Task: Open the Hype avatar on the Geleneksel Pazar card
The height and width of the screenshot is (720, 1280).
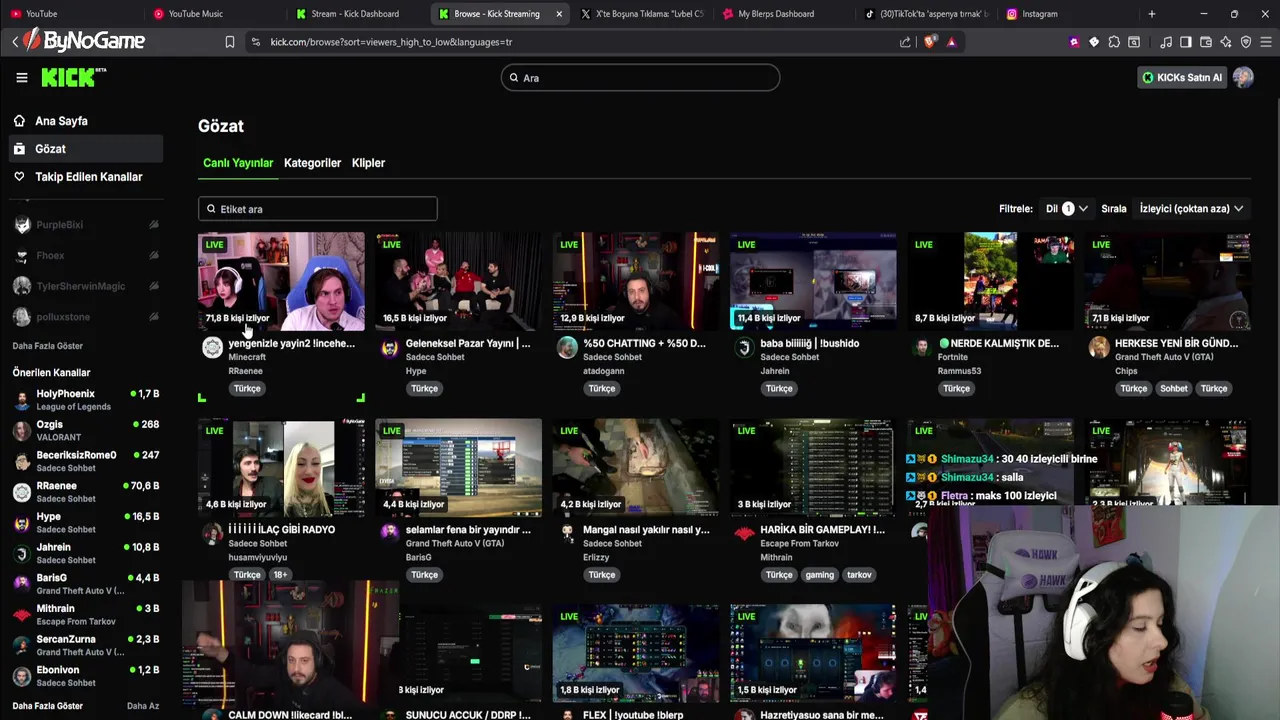Action: pos(389,347)
